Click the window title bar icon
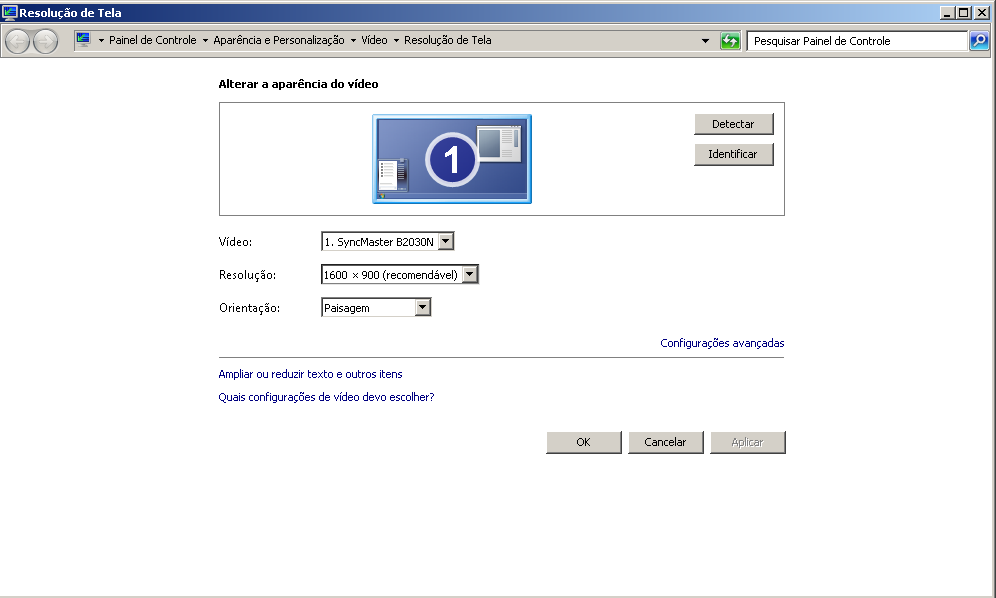This screenshot has width=996, height=598. click(10, 12)
